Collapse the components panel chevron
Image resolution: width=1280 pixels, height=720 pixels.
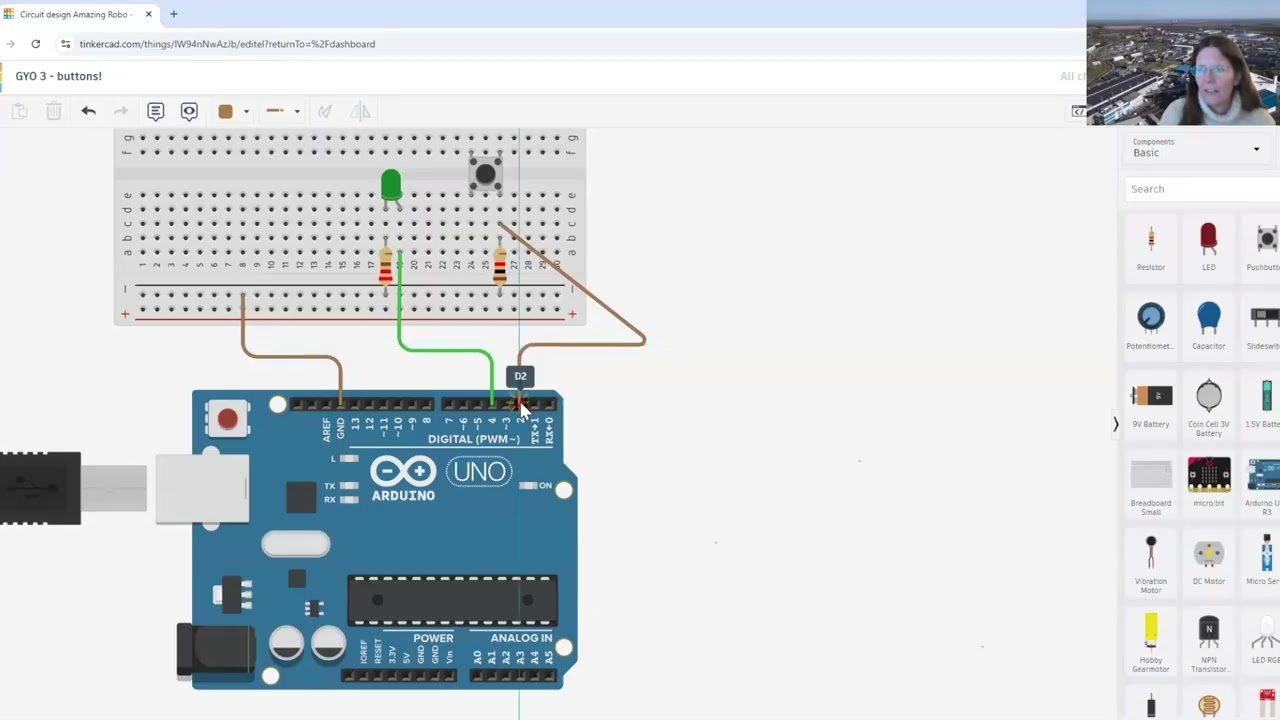click(1116, 424)
